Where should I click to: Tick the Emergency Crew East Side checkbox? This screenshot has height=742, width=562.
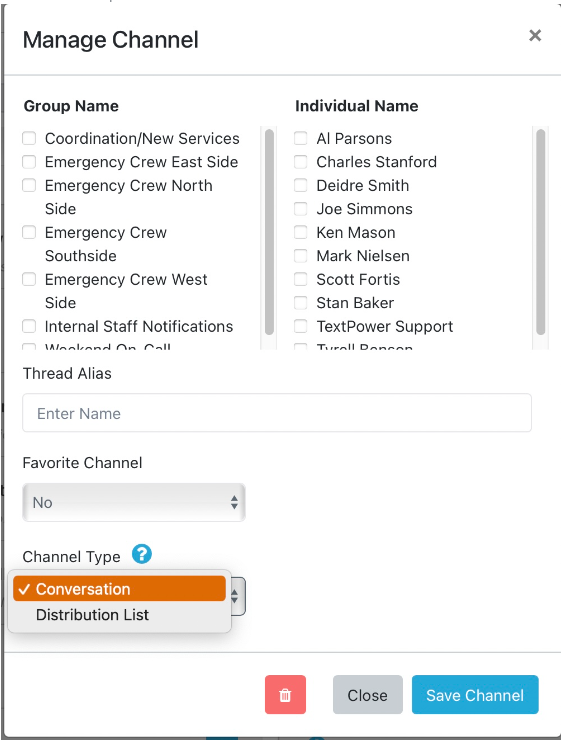click(29, 162)
